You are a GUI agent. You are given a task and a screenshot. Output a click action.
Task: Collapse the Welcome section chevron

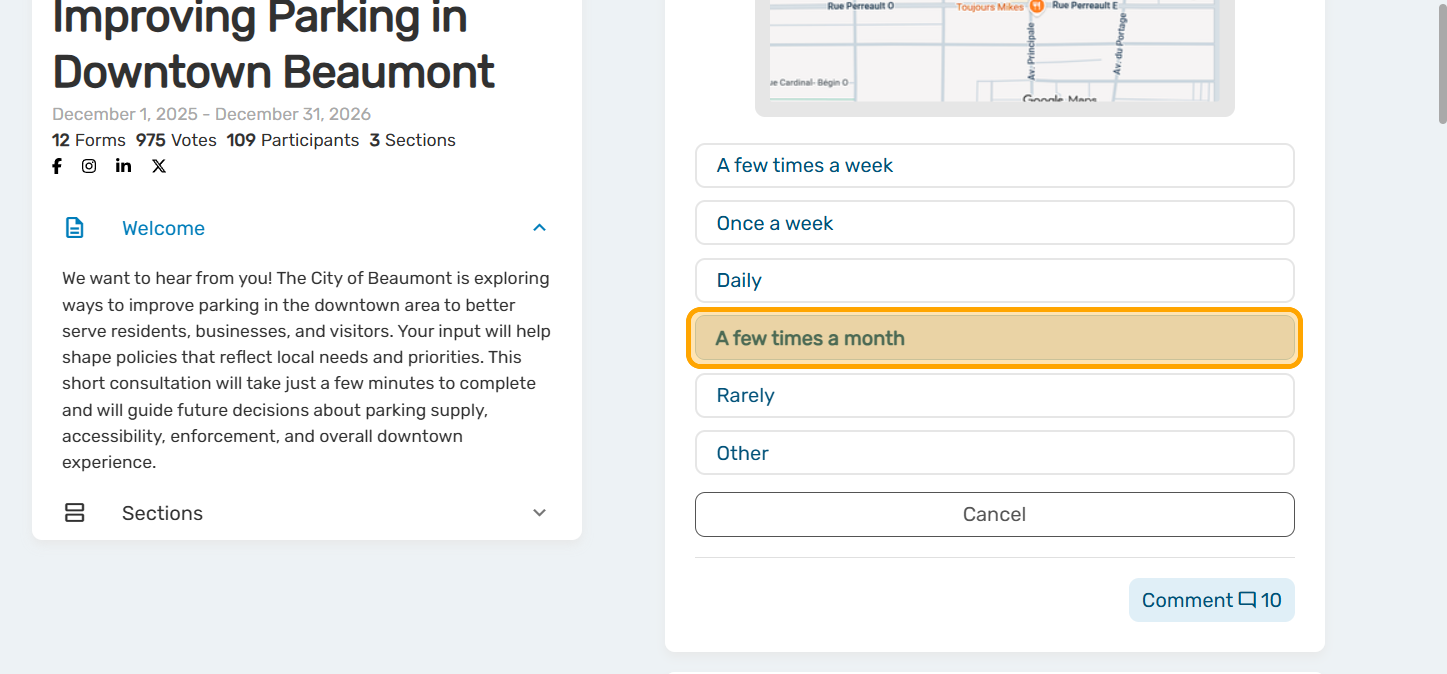coord(540,228)
